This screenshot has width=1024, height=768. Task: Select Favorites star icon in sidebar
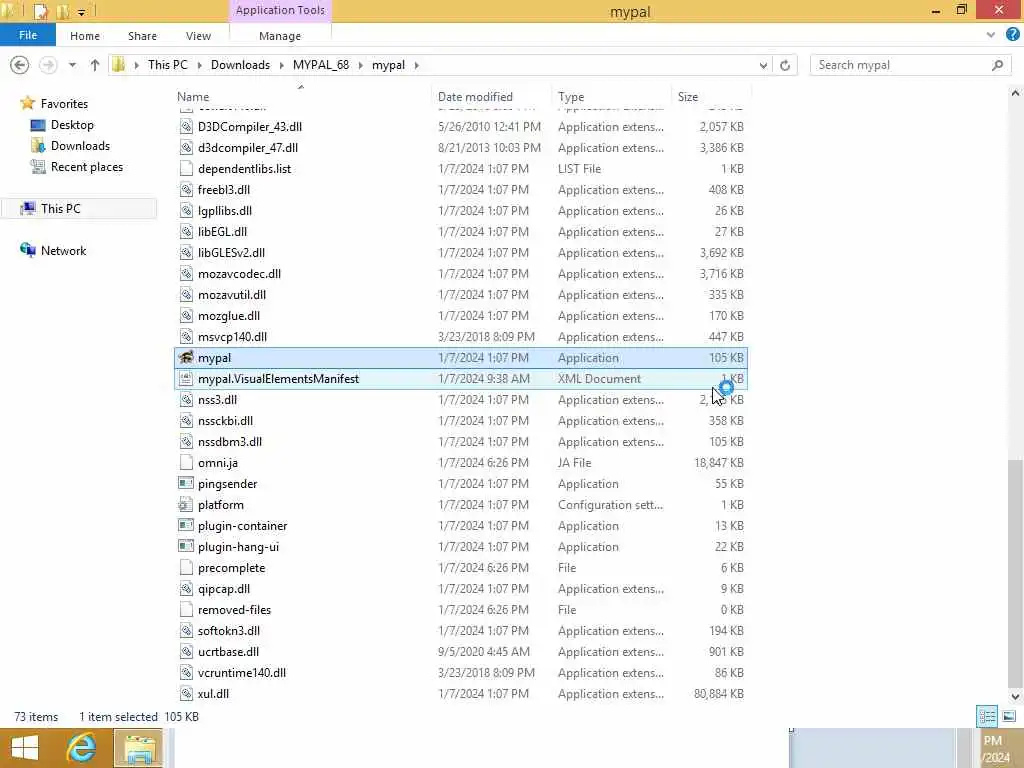(x=27, y=103)
